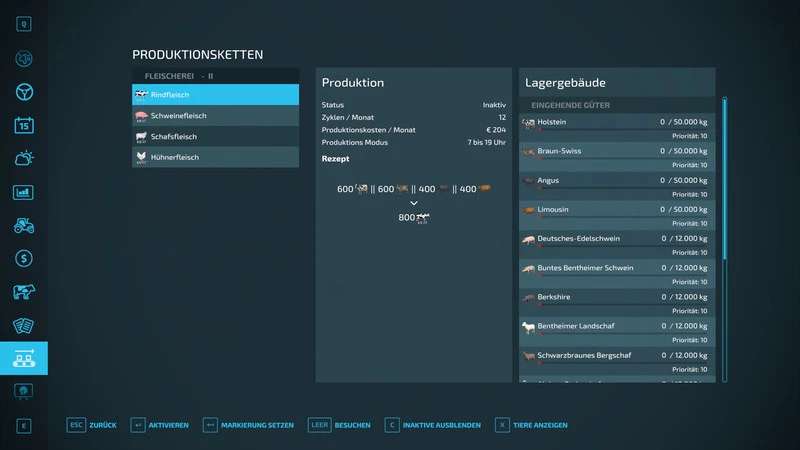Open the dollar finances icon
Image resolution: width=800 pixels, height=450 pixels.
coord(24,258)
